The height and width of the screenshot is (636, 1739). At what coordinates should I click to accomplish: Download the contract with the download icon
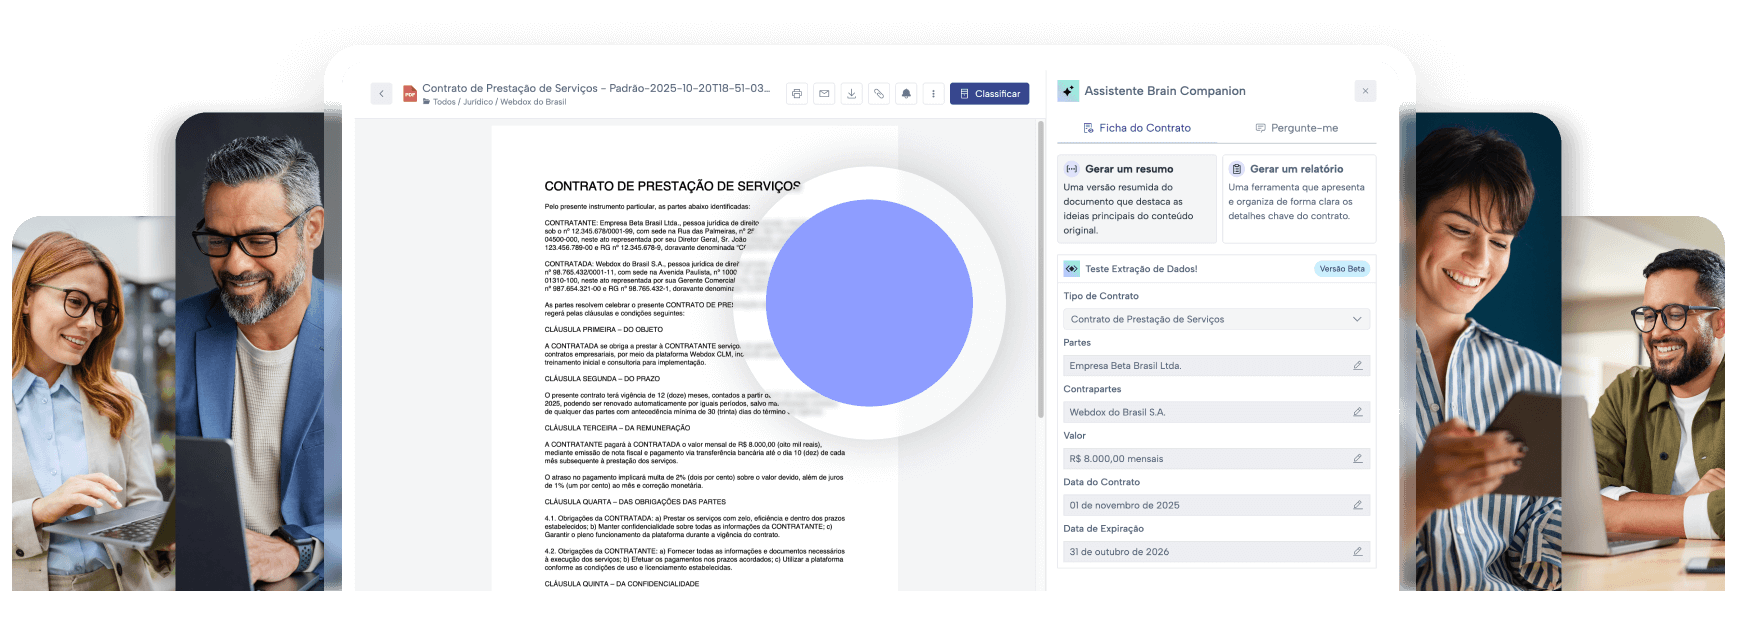point(851,94)
